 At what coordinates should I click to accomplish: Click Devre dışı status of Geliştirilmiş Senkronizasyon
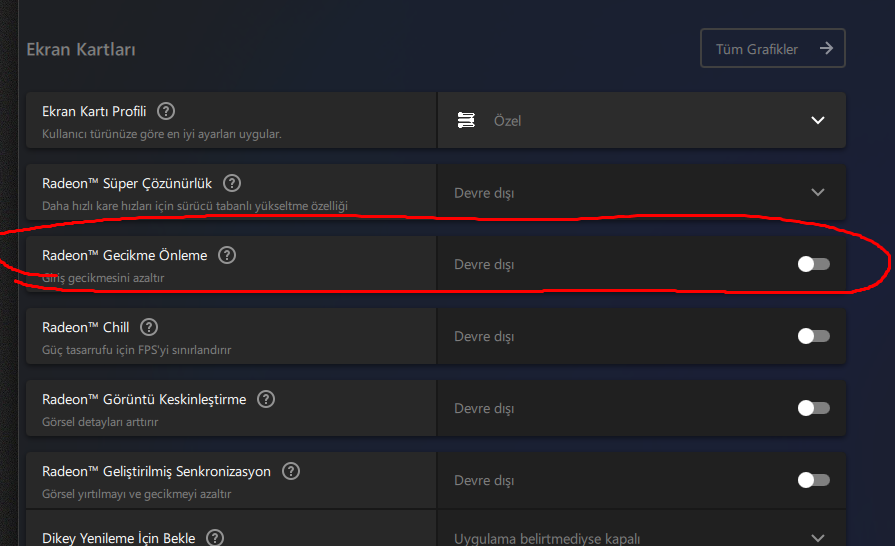[484, 480]
